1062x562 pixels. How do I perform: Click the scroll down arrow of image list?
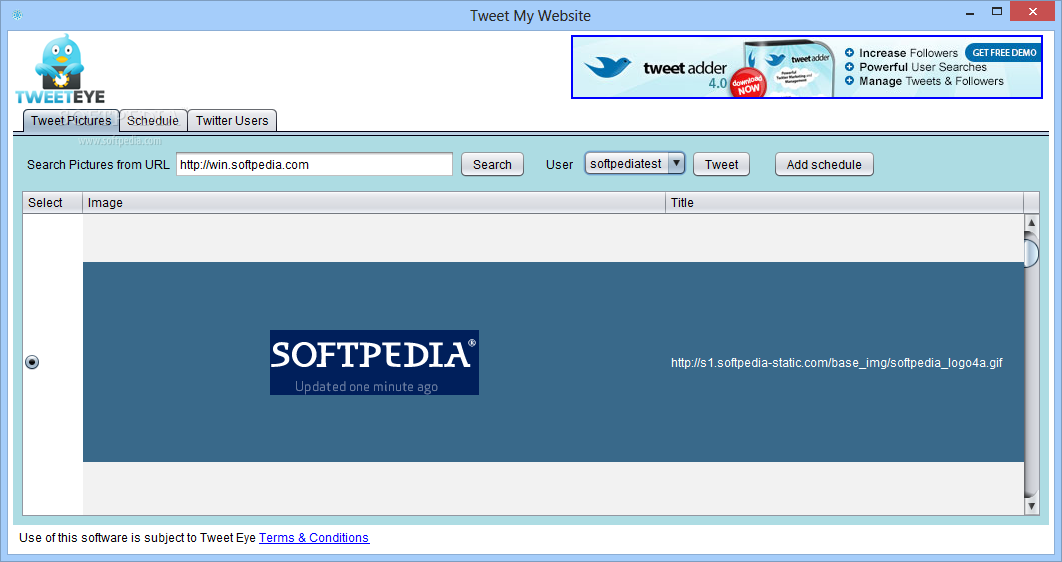pos(1032,505)
